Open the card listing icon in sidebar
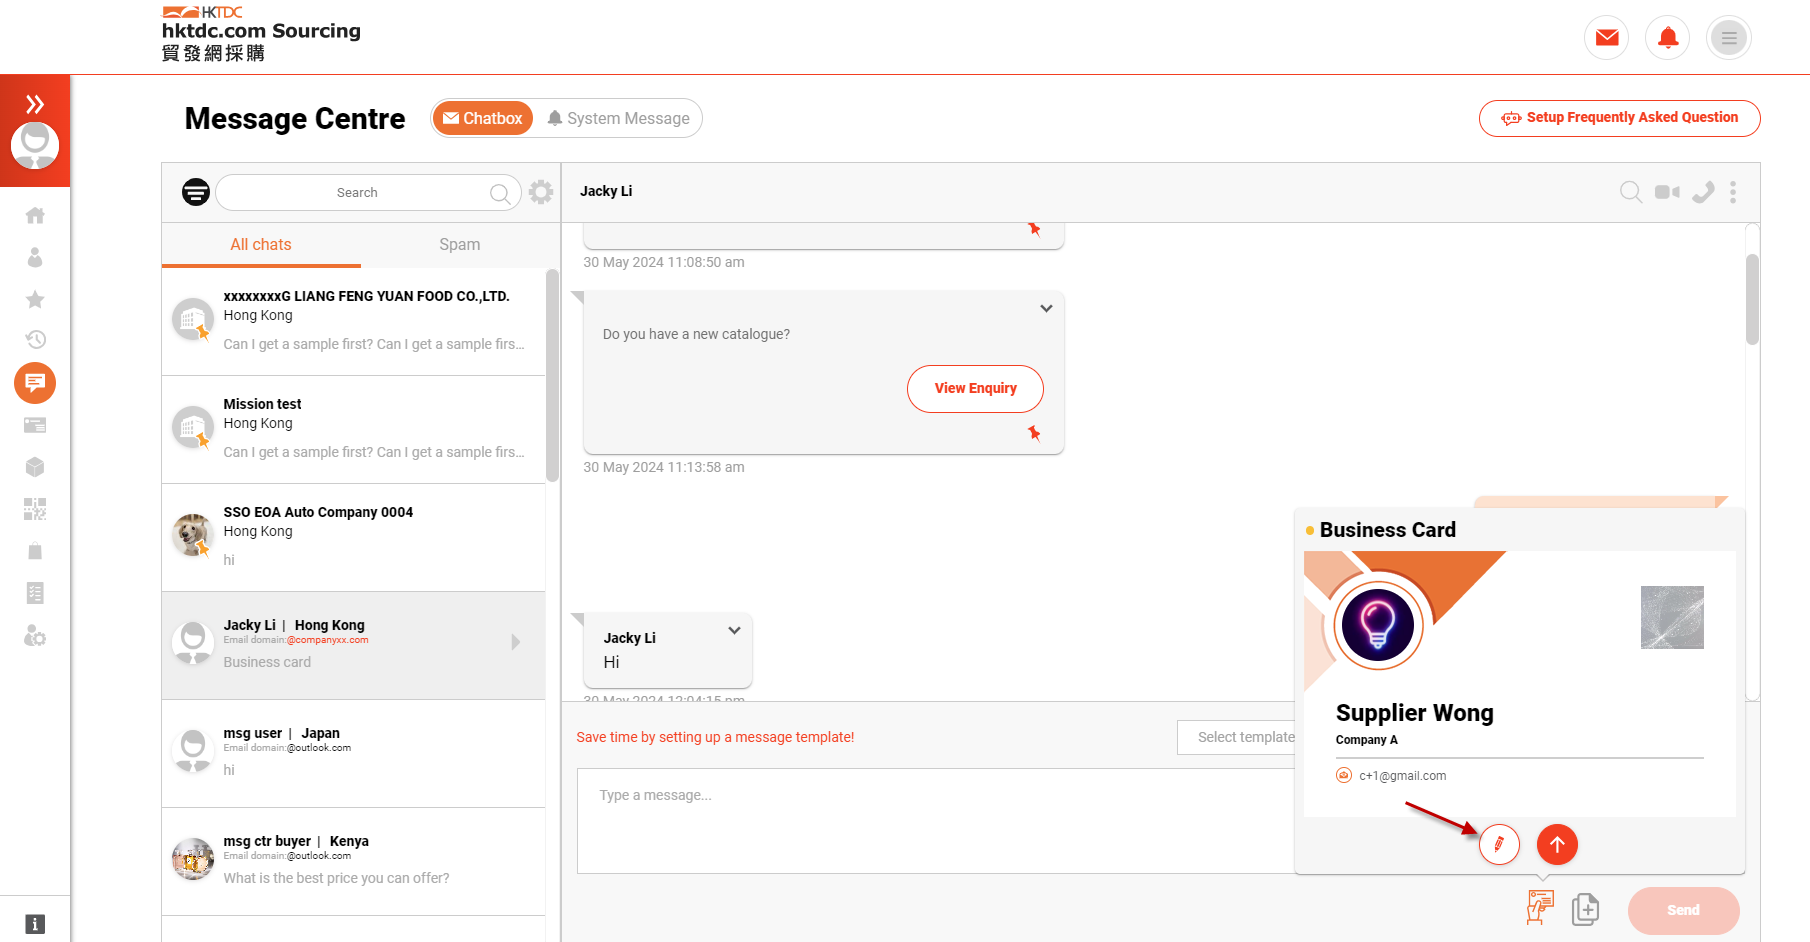The height and width of the screenshot is (942, 1810). 35,425
